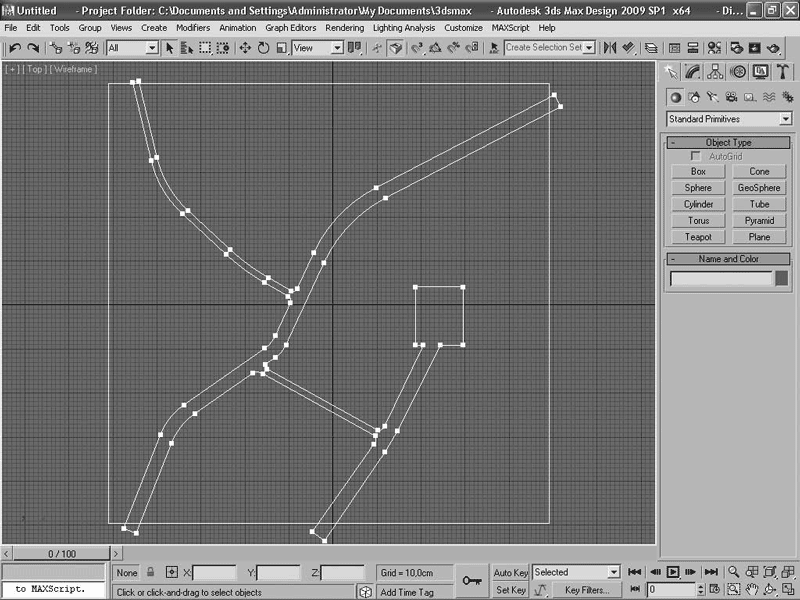Toggle Window/Crossing selection mode
Screen dimensions: 800x600
pyautogui.click(x=223, y=48)
